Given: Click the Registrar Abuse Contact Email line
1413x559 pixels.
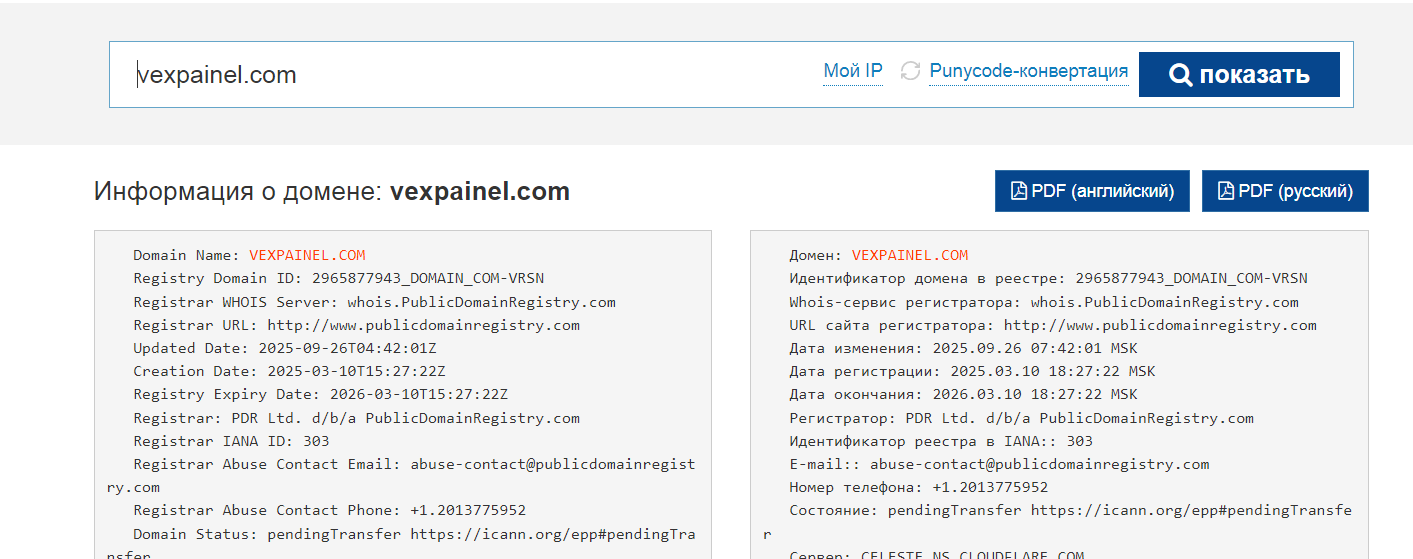Looking at the screenshot, I should click(x=401, y=476).
